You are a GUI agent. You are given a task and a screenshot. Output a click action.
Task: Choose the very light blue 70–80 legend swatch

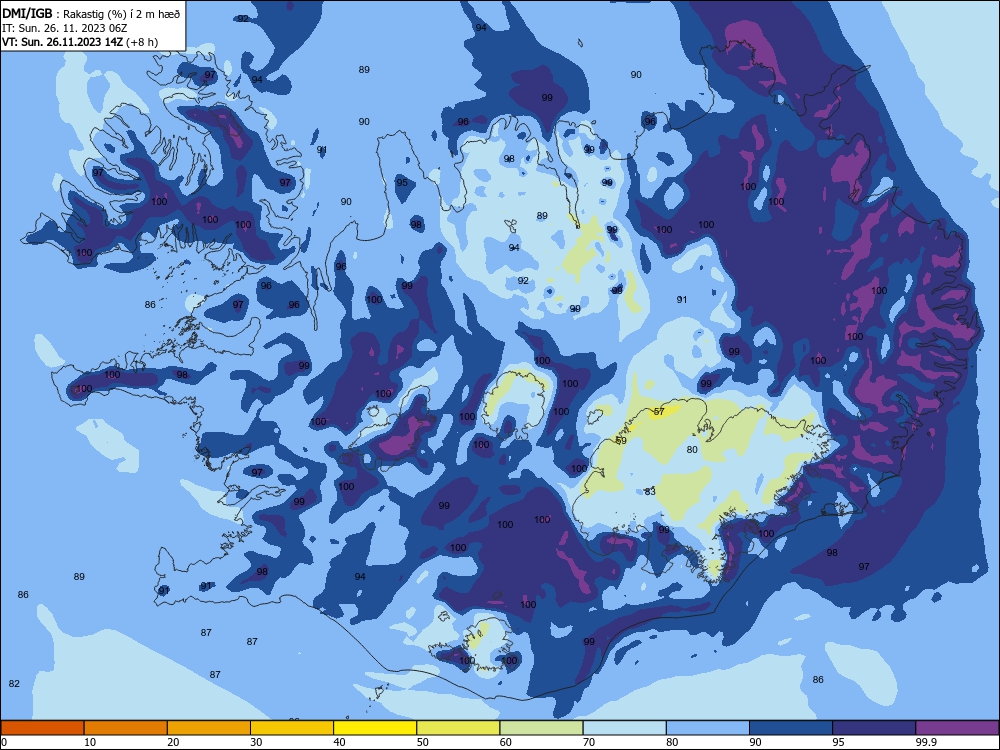(624, 728)
